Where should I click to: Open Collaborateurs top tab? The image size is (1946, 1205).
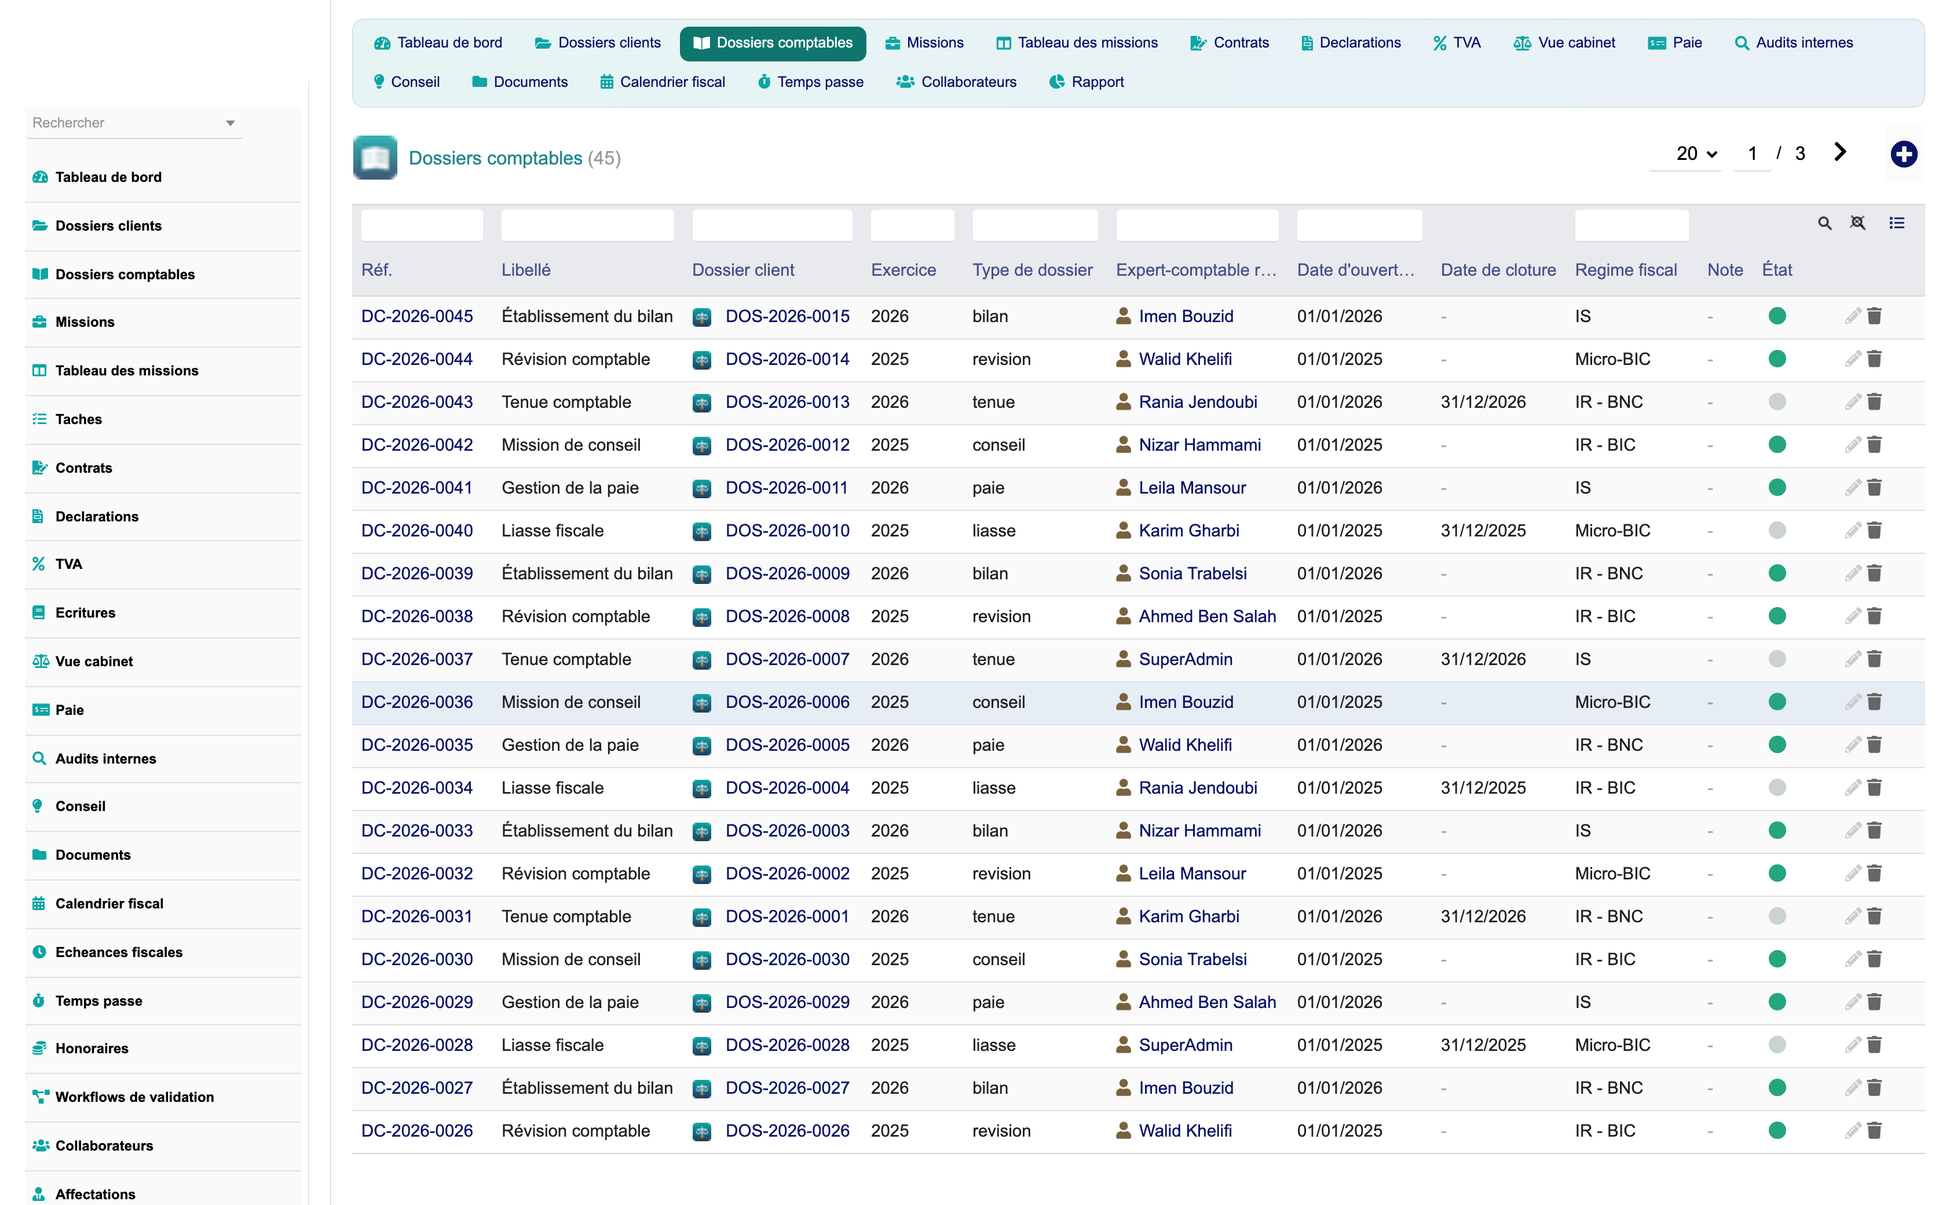(957, 82)
